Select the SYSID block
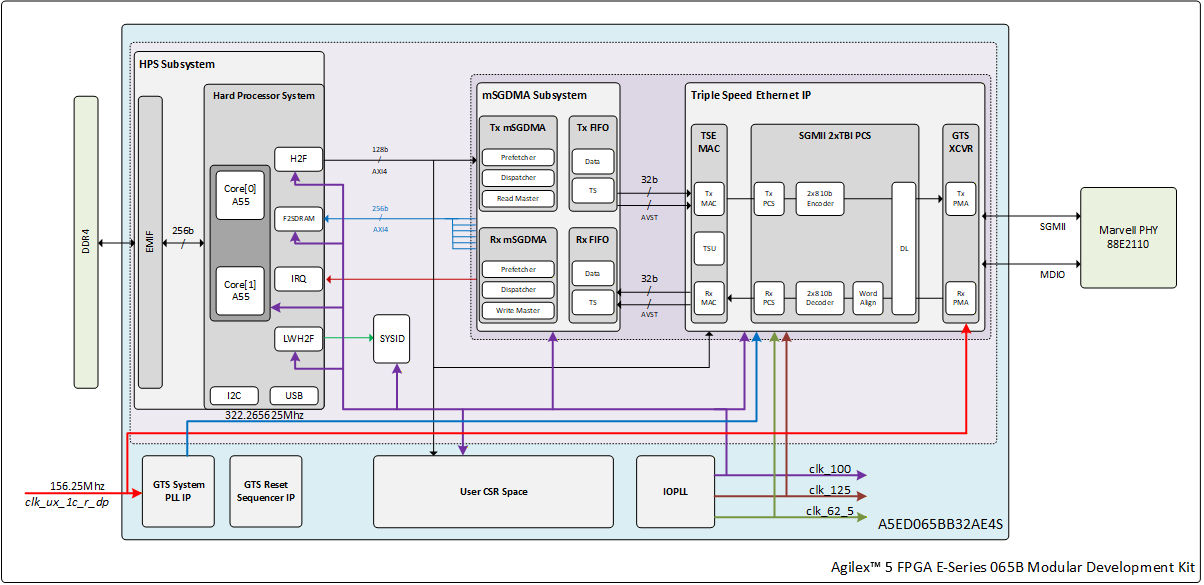This screenshot has height=585, width=1204. coord(392,339)
